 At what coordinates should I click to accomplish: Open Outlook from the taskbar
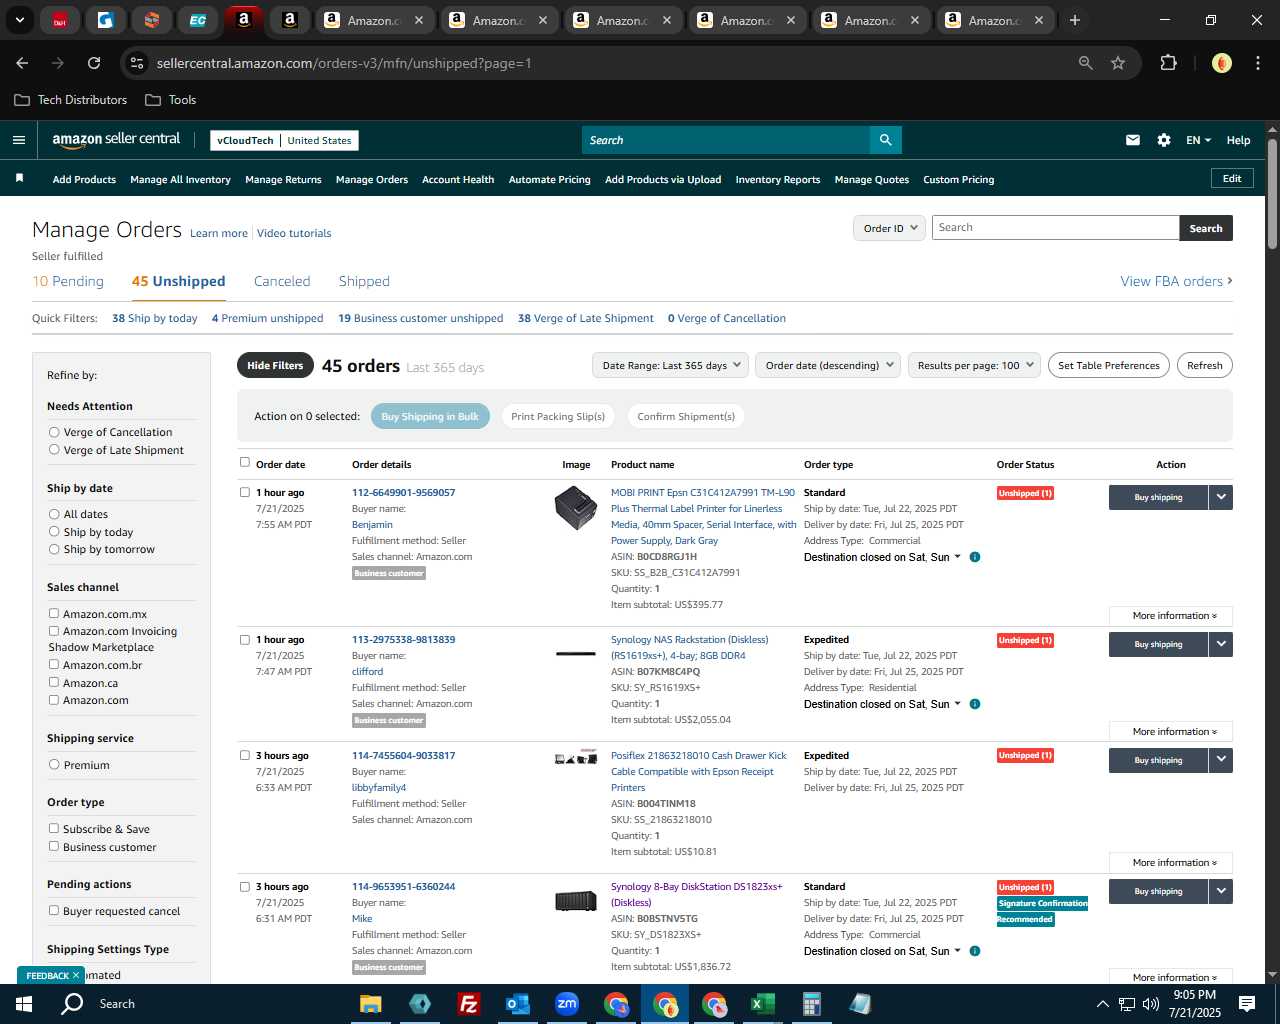[518, 1004]
